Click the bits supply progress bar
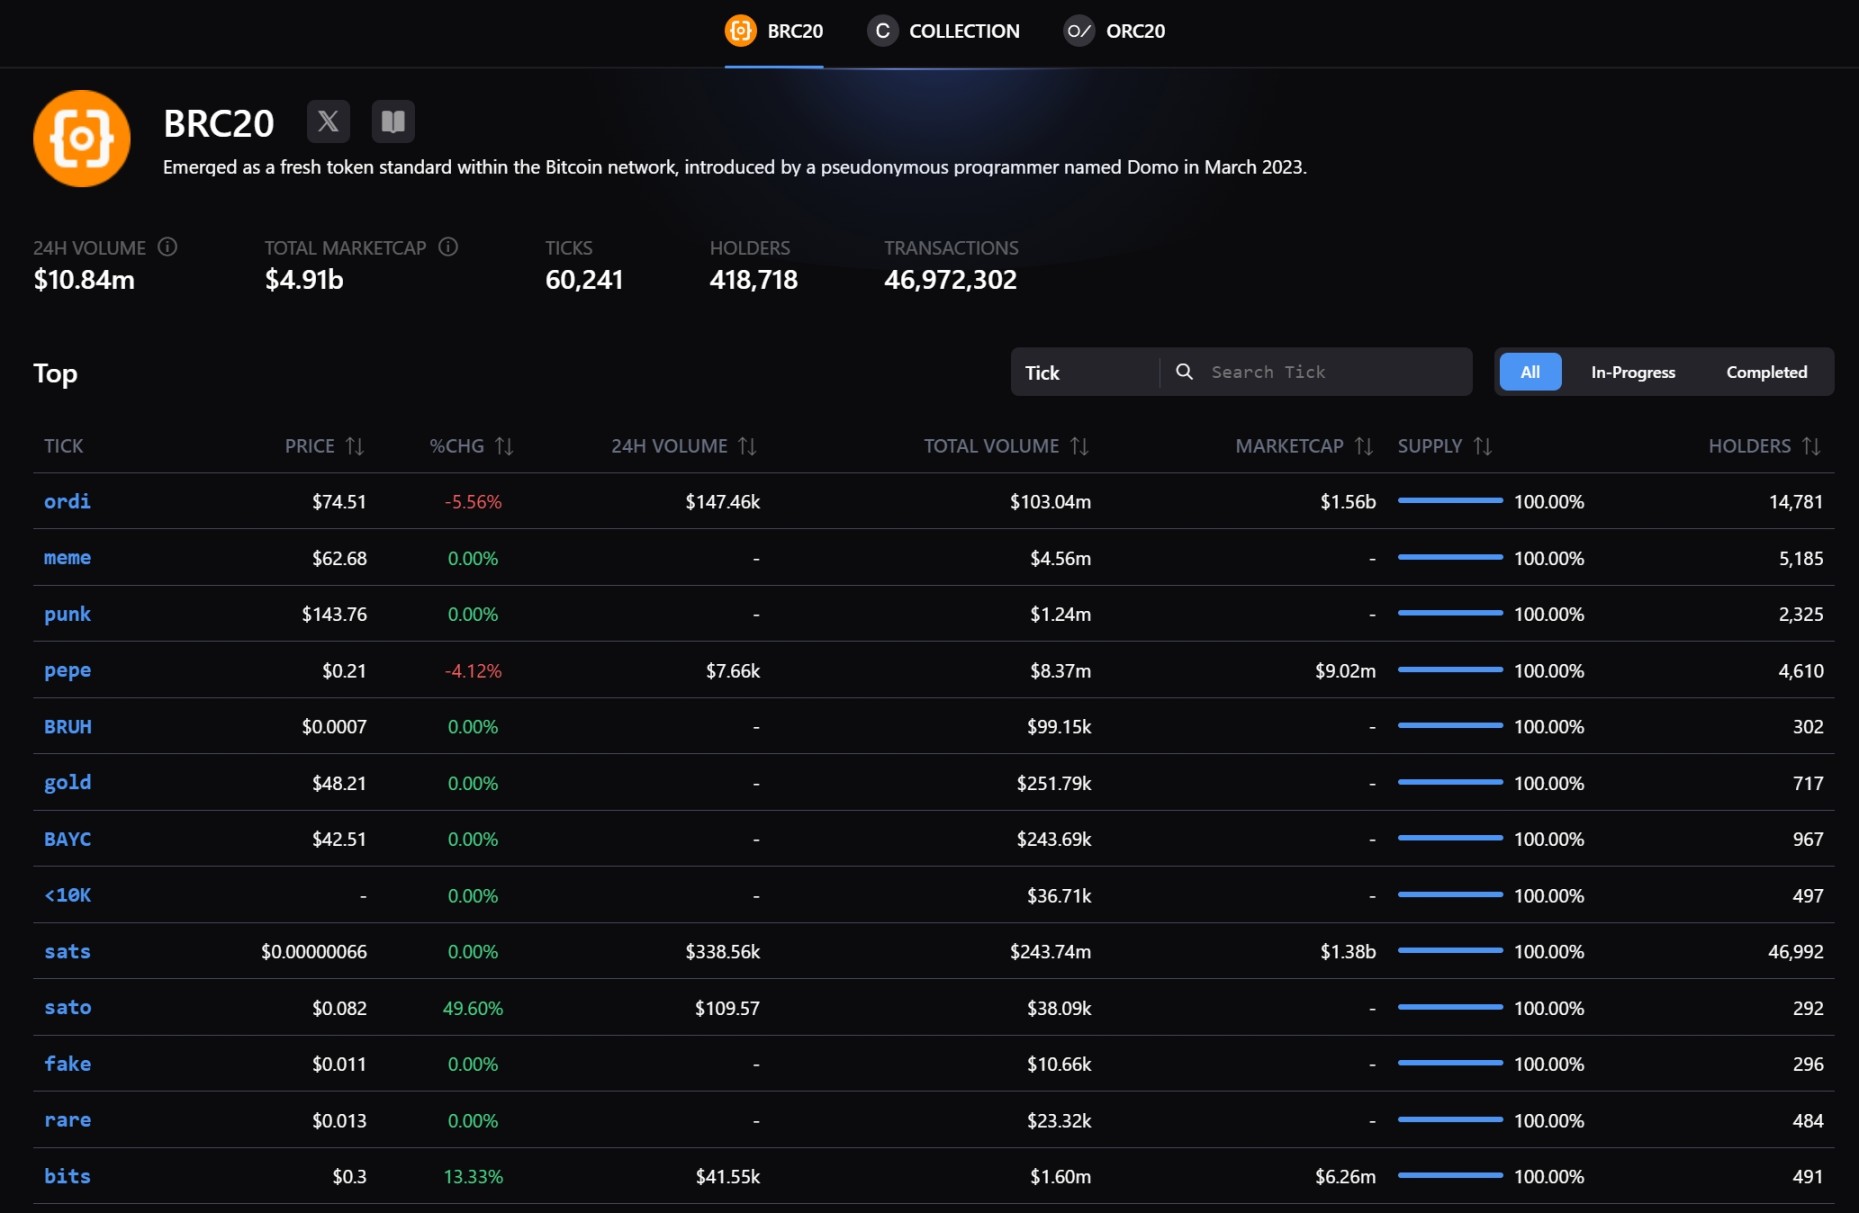The image size is (1859, 1213). coord(1450,1175)
